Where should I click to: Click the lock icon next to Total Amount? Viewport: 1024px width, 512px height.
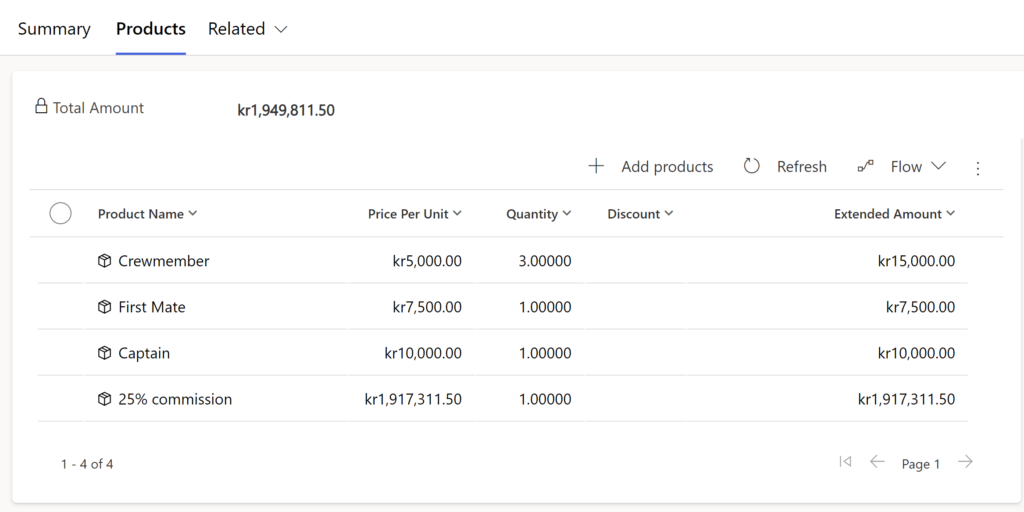click(x=41, y=106)
